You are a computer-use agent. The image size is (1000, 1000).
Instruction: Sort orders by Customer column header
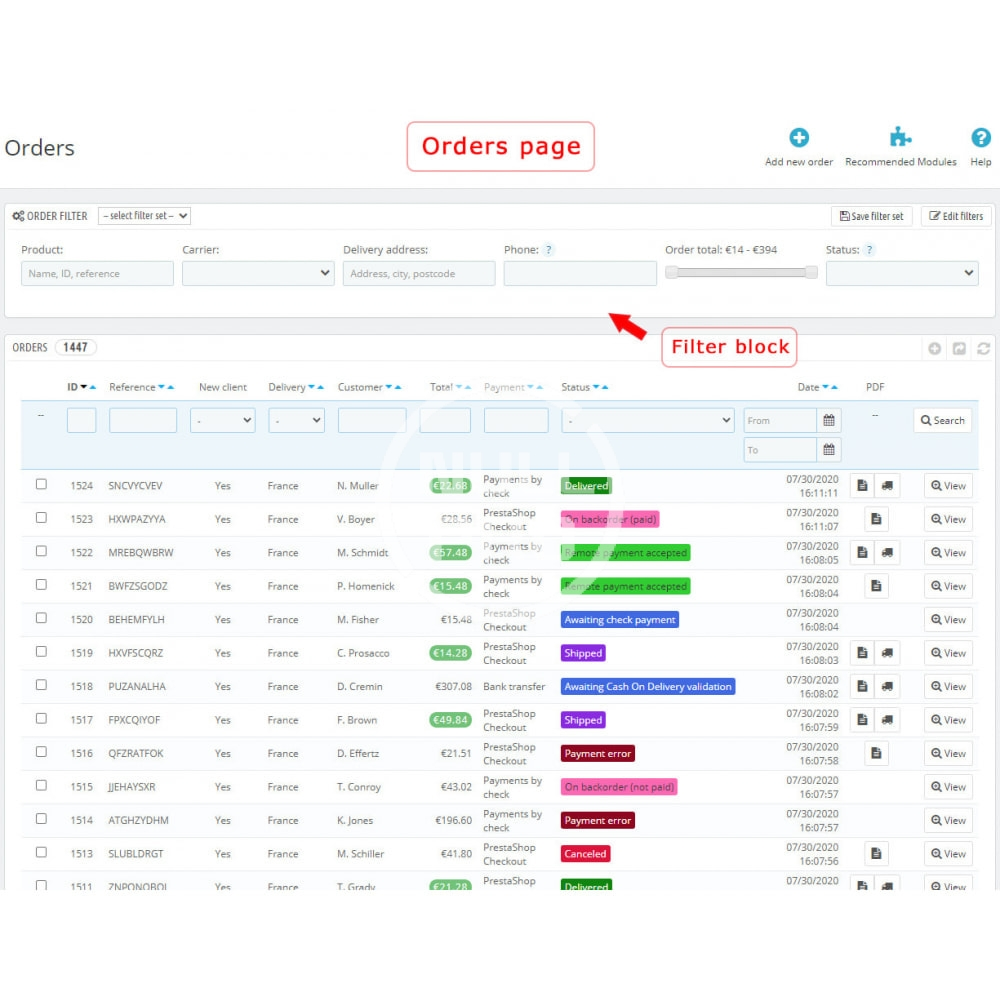click(x=360, y=387)
